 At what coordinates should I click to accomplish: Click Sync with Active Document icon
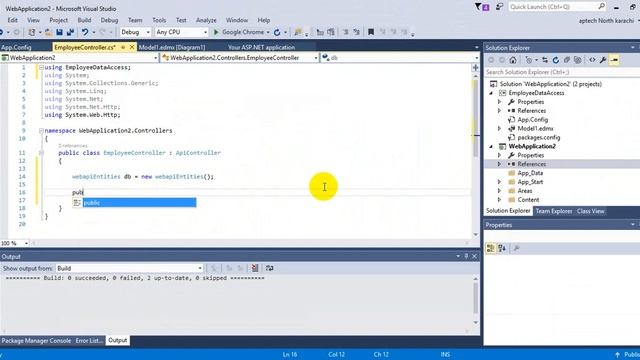(544, 60)
